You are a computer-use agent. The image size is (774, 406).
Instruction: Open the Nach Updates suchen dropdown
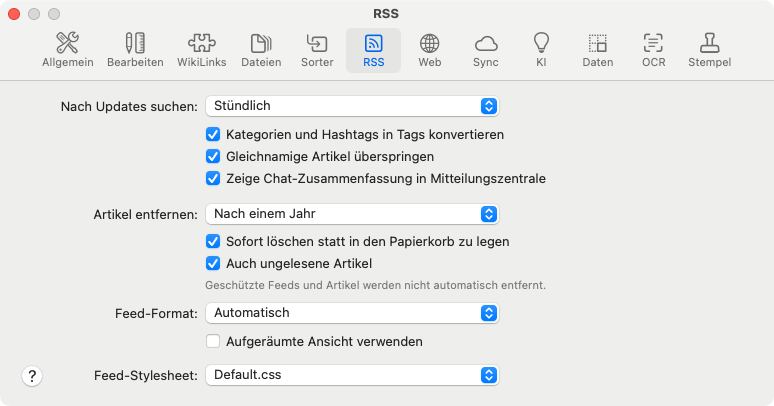tap(351, 105)
